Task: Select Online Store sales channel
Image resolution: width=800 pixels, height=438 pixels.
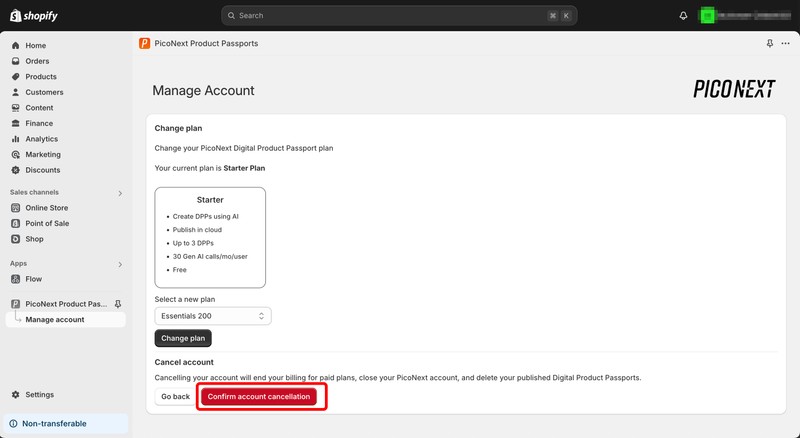Action: [x=47, y=208]
